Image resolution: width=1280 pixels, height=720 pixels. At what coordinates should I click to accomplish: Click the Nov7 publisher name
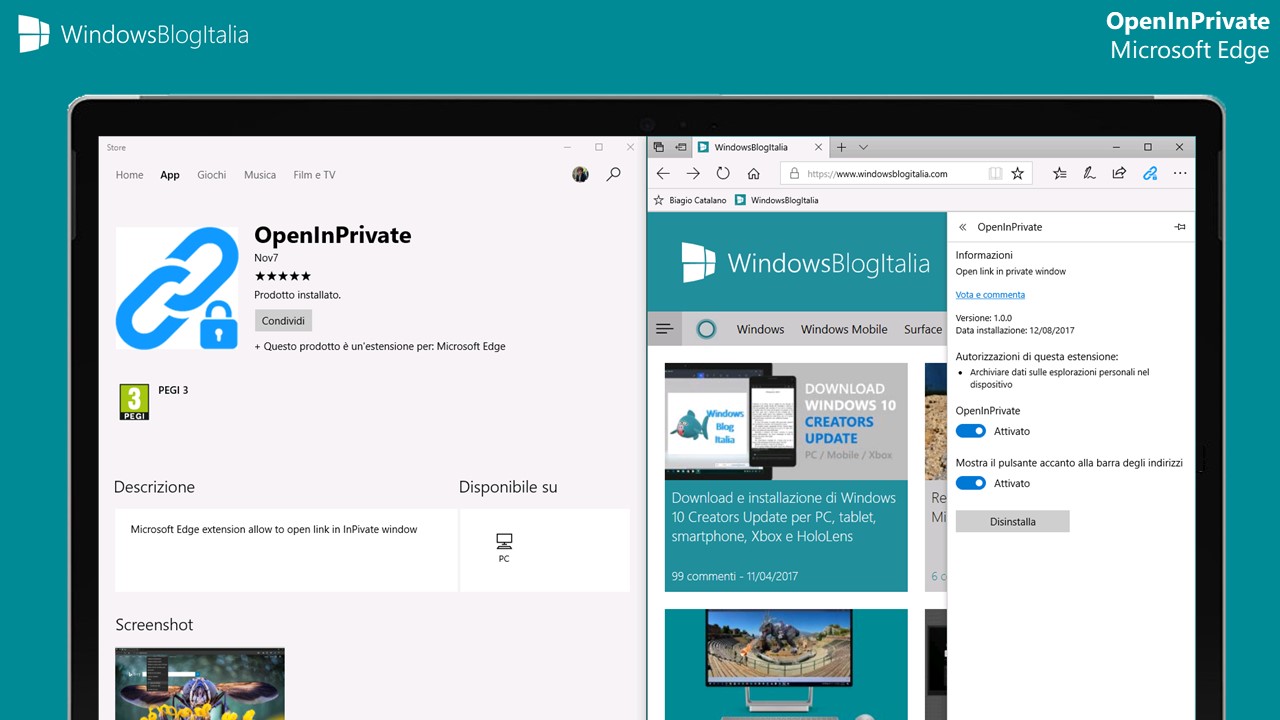click(266, 258)
